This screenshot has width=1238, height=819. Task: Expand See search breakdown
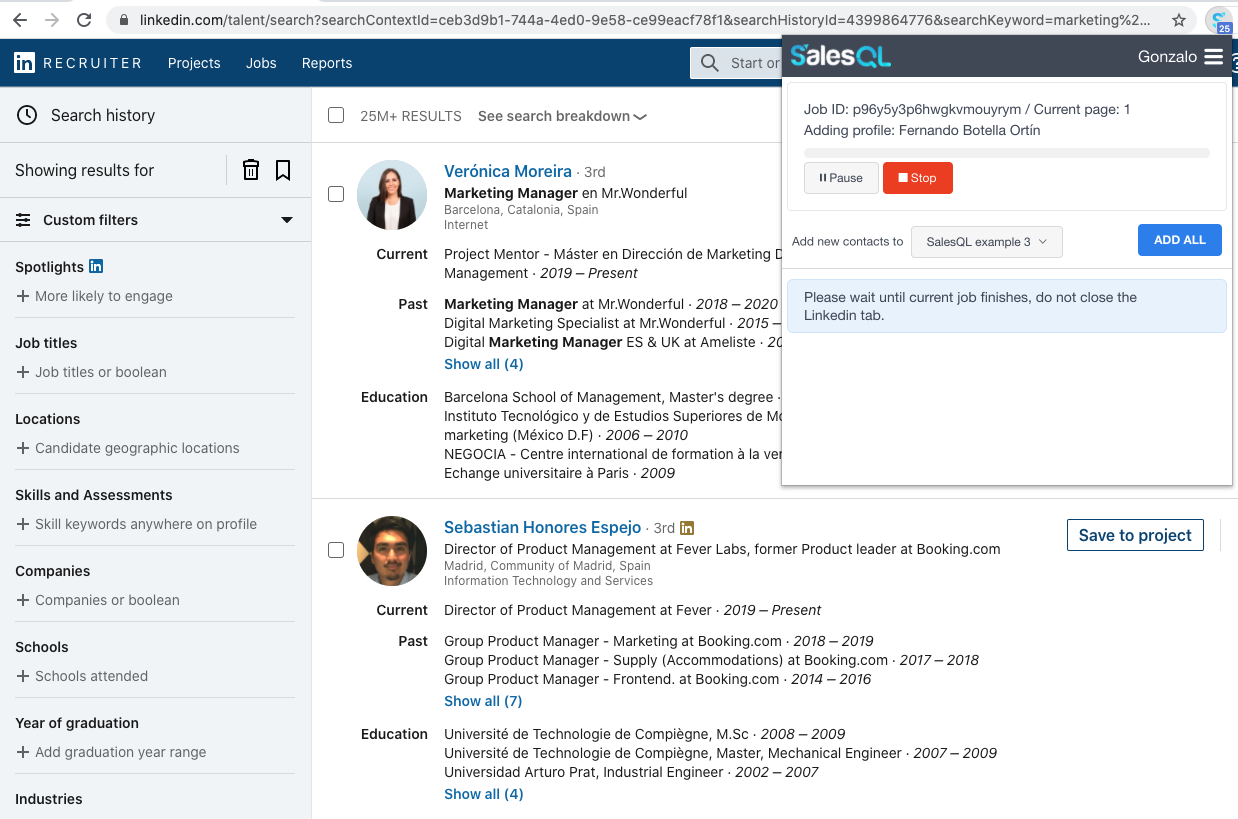point(562,116)
